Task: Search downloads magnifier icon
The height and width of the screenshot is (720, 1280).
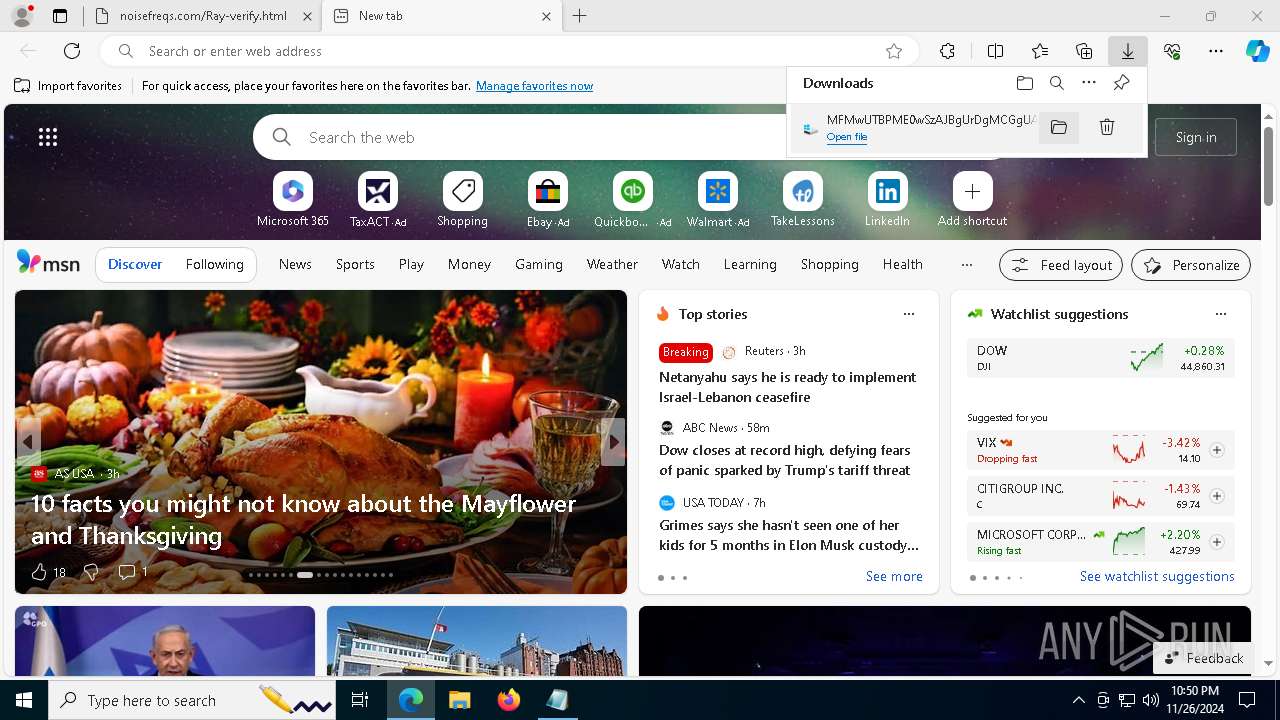Action: tap(1057, 83)
